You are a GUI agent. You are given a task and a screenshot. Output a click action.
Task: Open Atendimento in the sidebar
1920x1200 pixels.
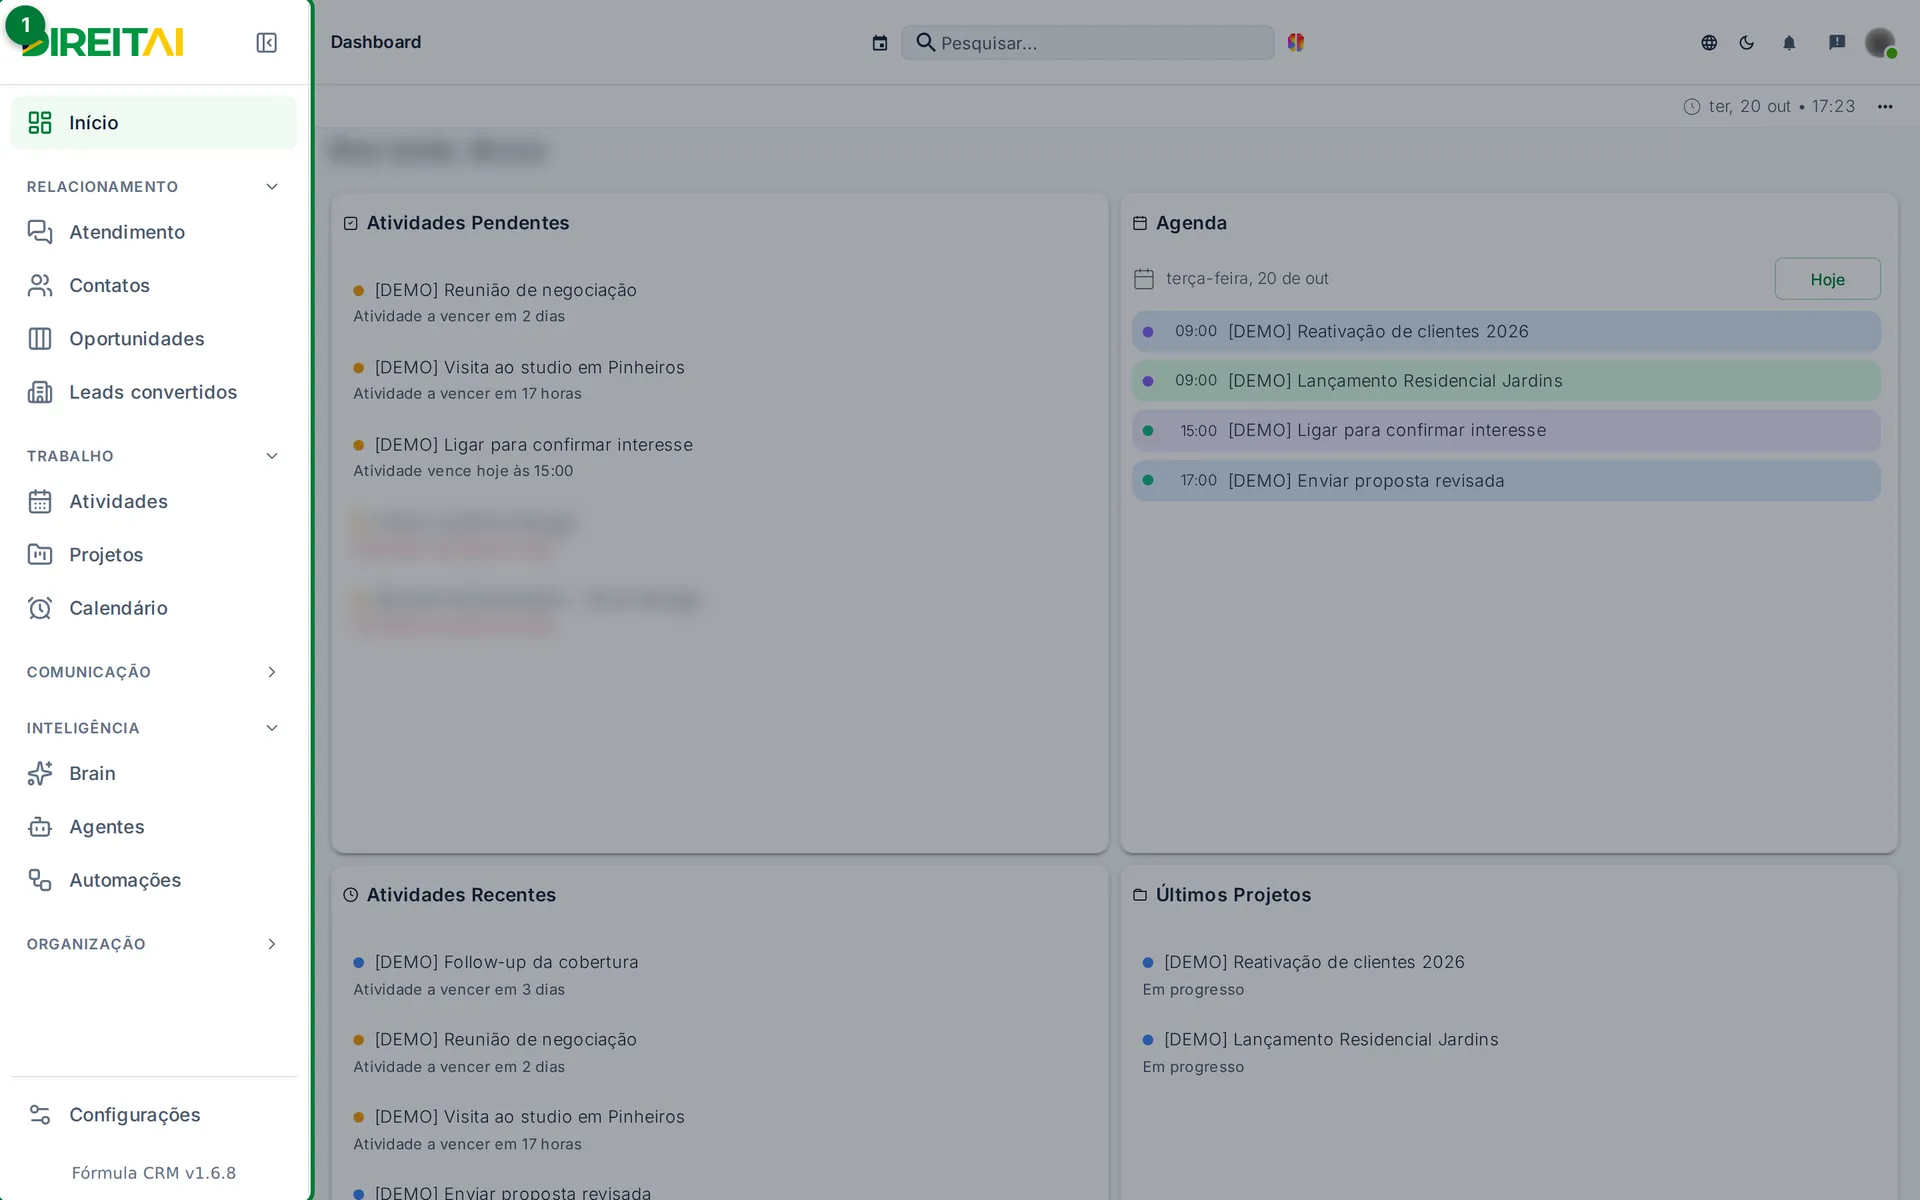pos(154,232)
